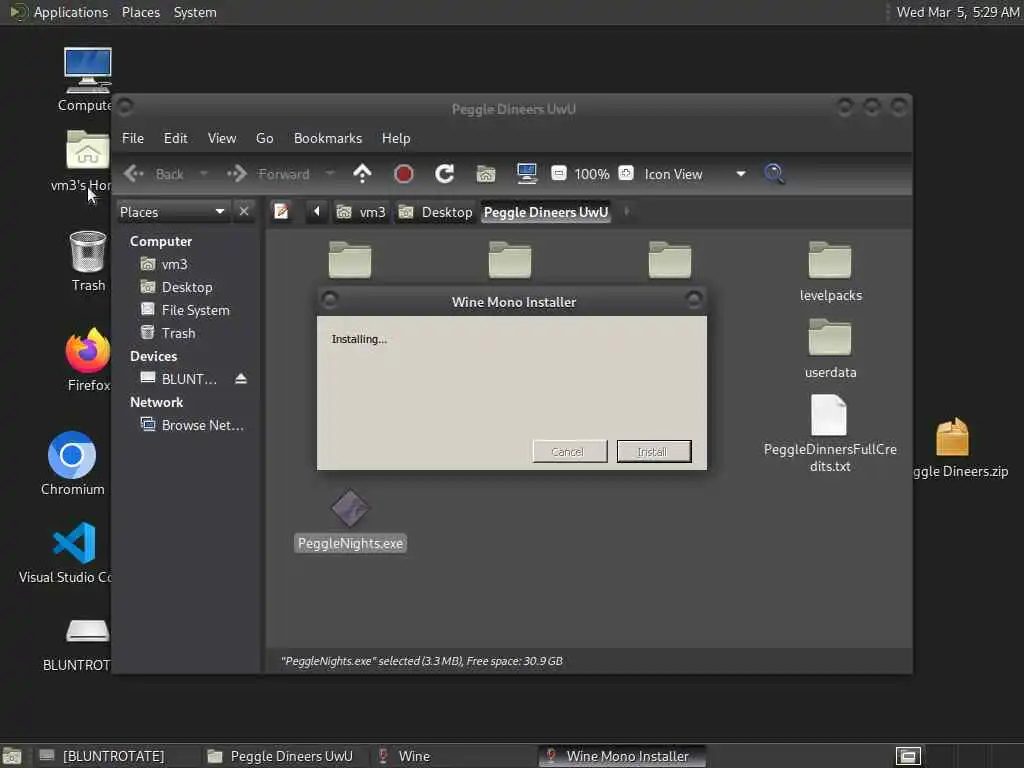This screenshot has width=1024, height=768.
Task: Click the 100% zoom level
Action: 592,174
